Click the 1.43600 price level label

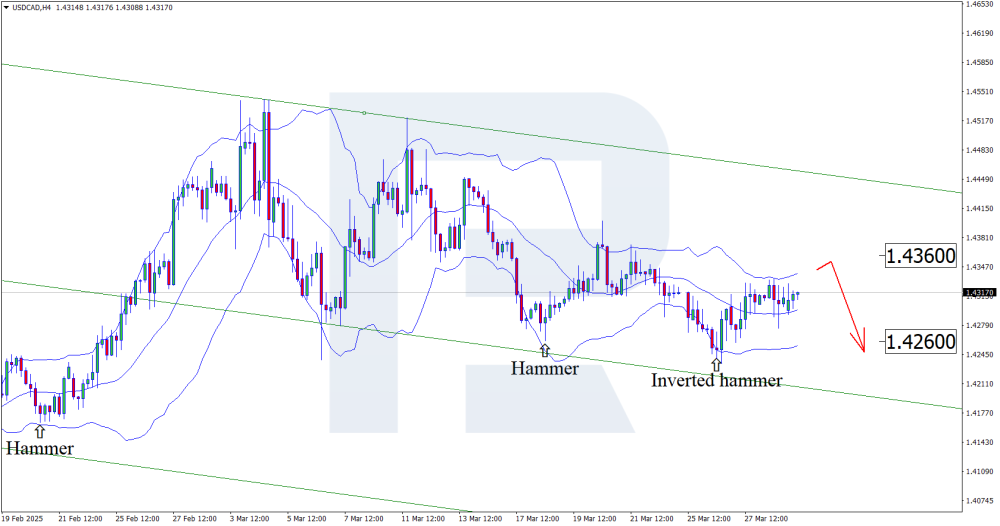pos(920,256)
